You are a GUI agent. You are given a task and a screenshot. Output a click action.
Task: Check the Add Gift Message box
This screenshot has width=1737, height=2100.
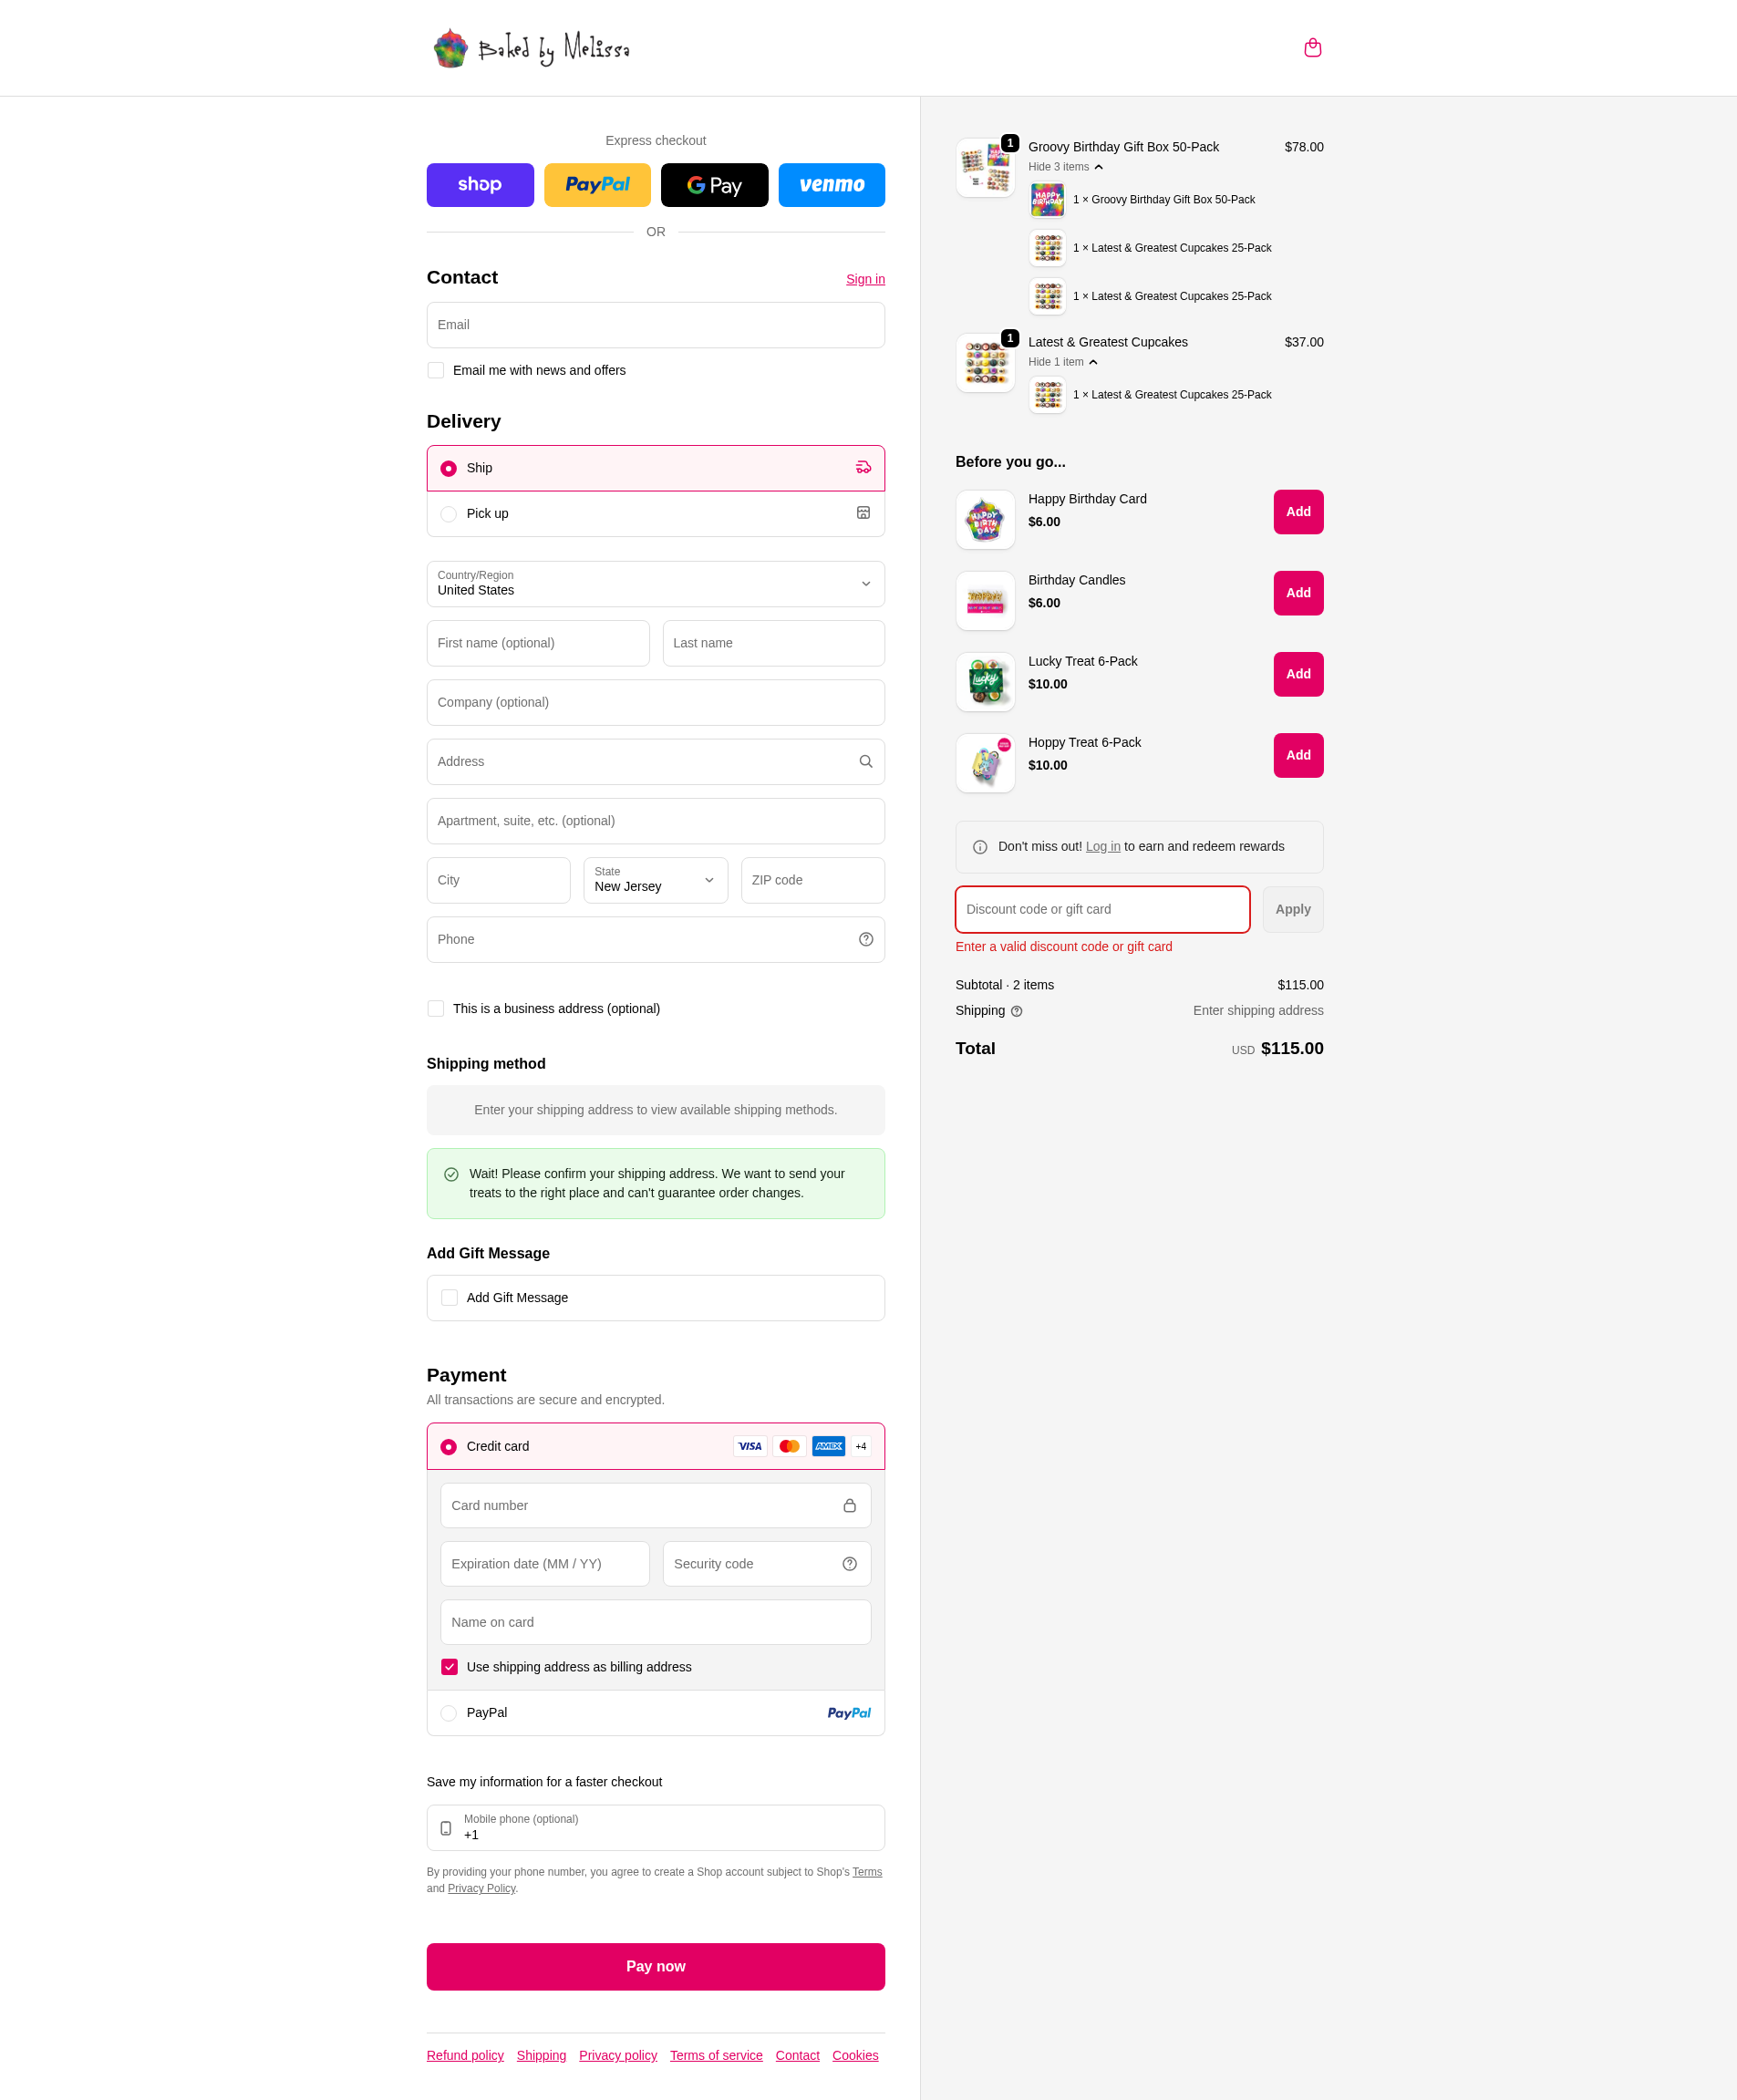(450, 1298)
